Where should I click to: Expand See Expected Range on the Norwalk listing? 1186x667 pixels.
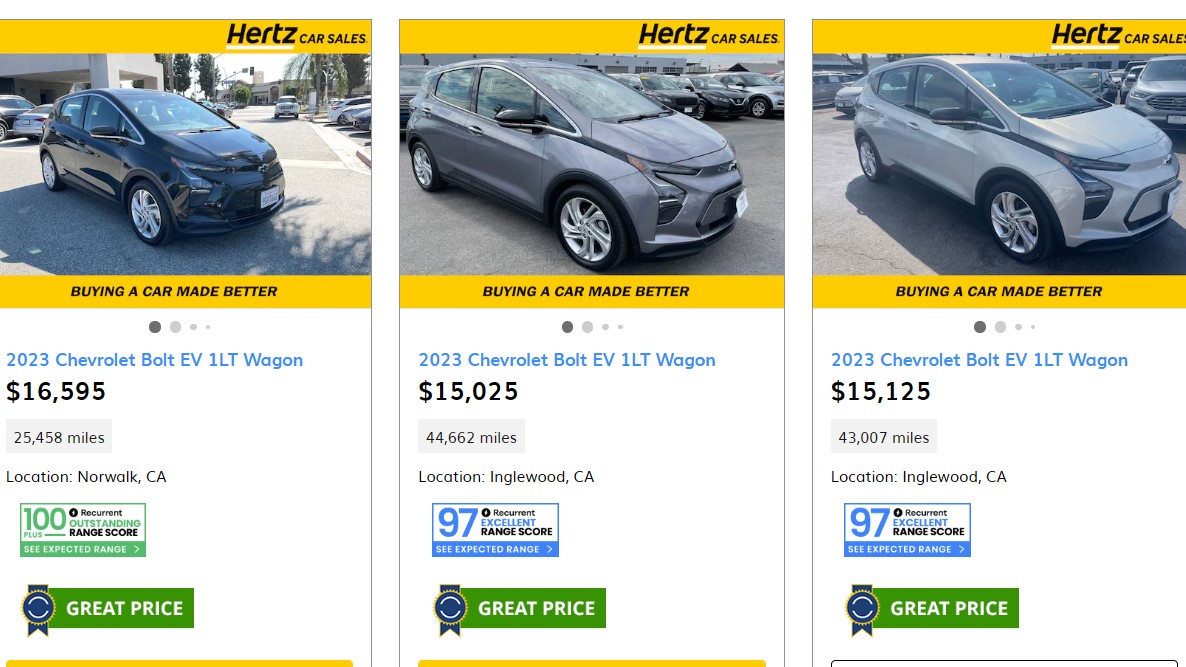pyautogui.click(x=82, y=549)
